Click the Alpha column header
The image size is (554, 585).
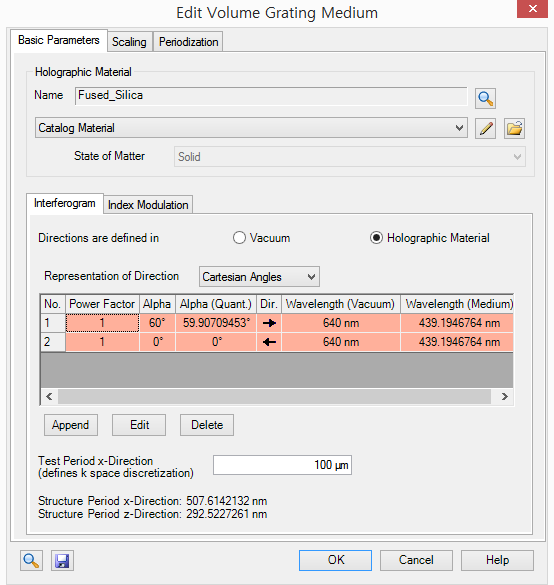click(157, 304)
